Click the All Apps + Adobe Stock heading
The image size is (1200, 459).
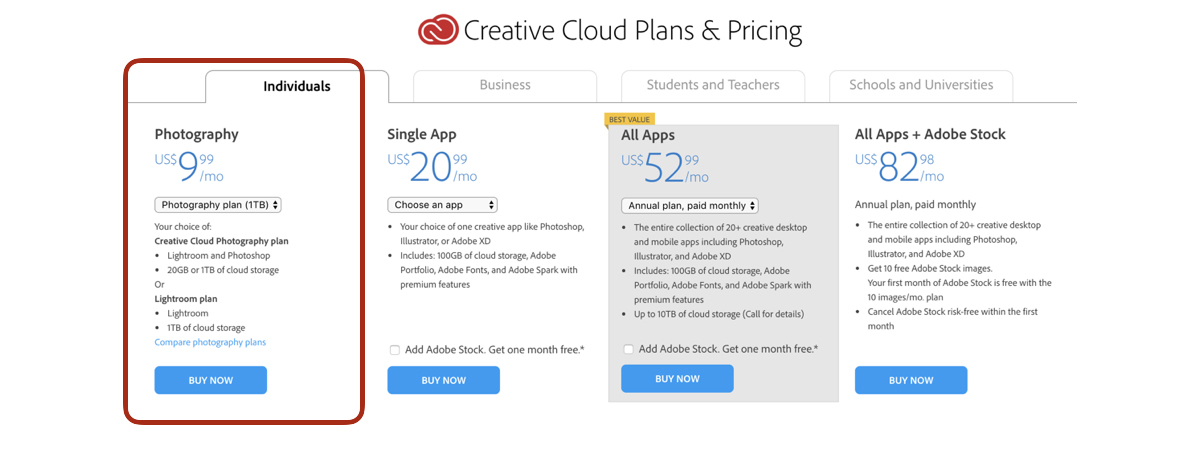coord(930,134)
